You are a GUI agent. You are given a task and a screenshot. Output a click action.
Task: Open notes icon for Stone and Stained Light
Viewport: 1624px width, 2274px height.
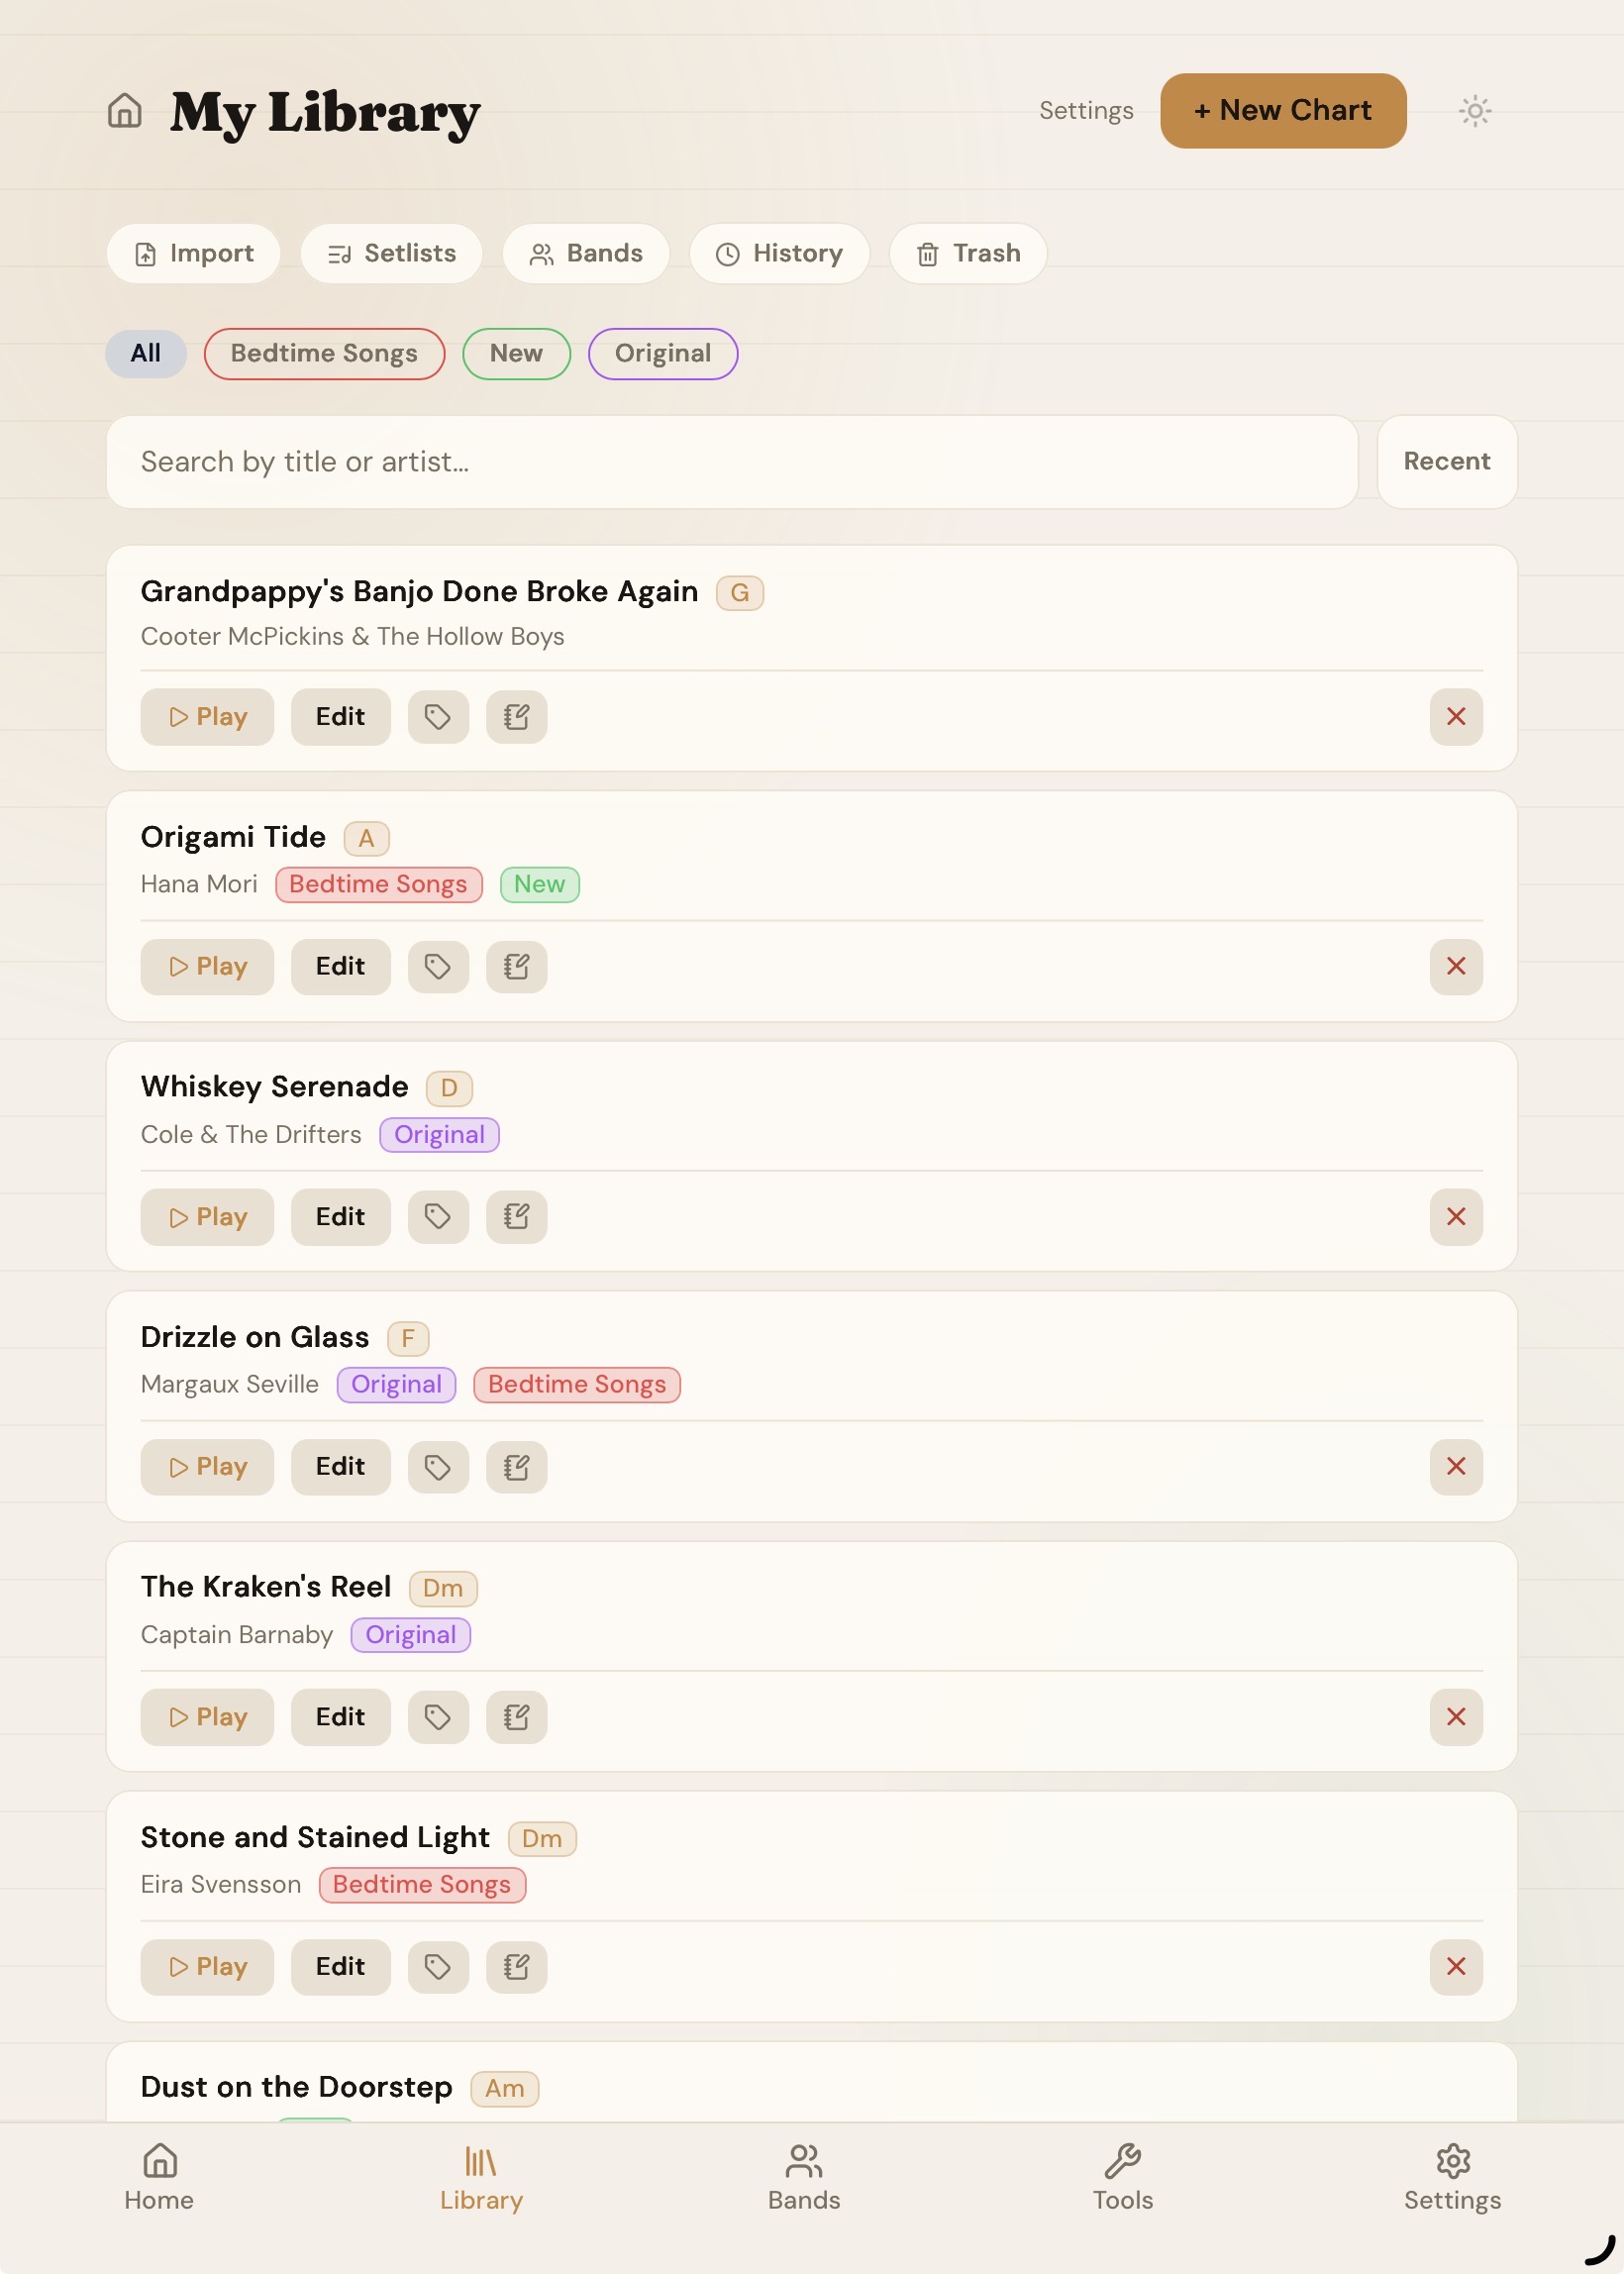(516, 1966)
